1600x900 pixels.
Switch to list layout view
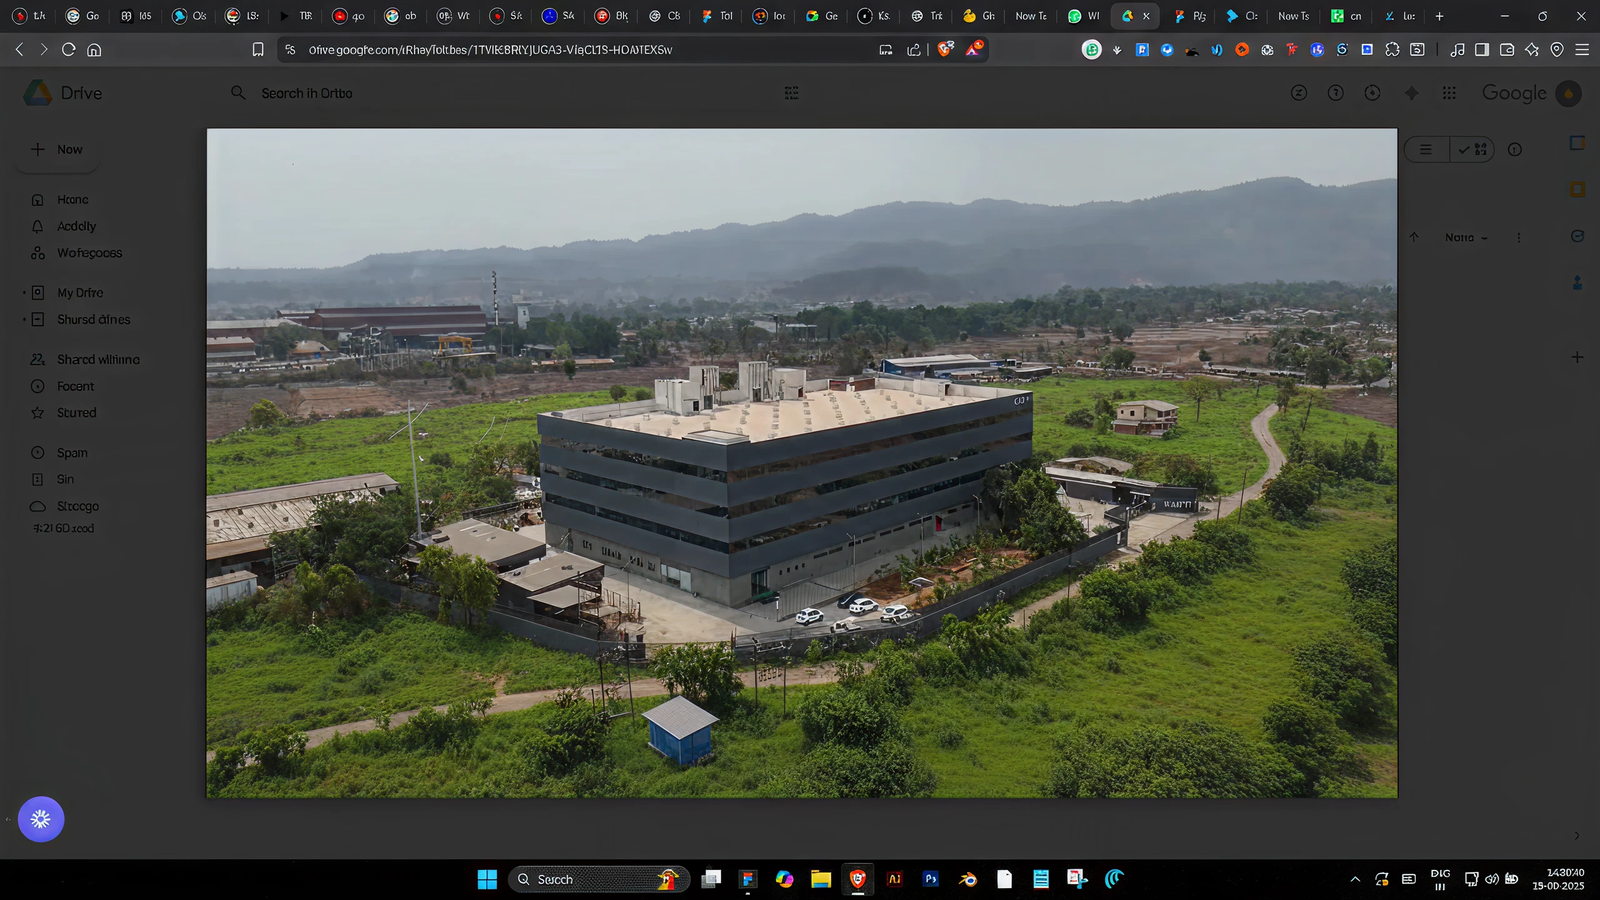coord(1426,150)
